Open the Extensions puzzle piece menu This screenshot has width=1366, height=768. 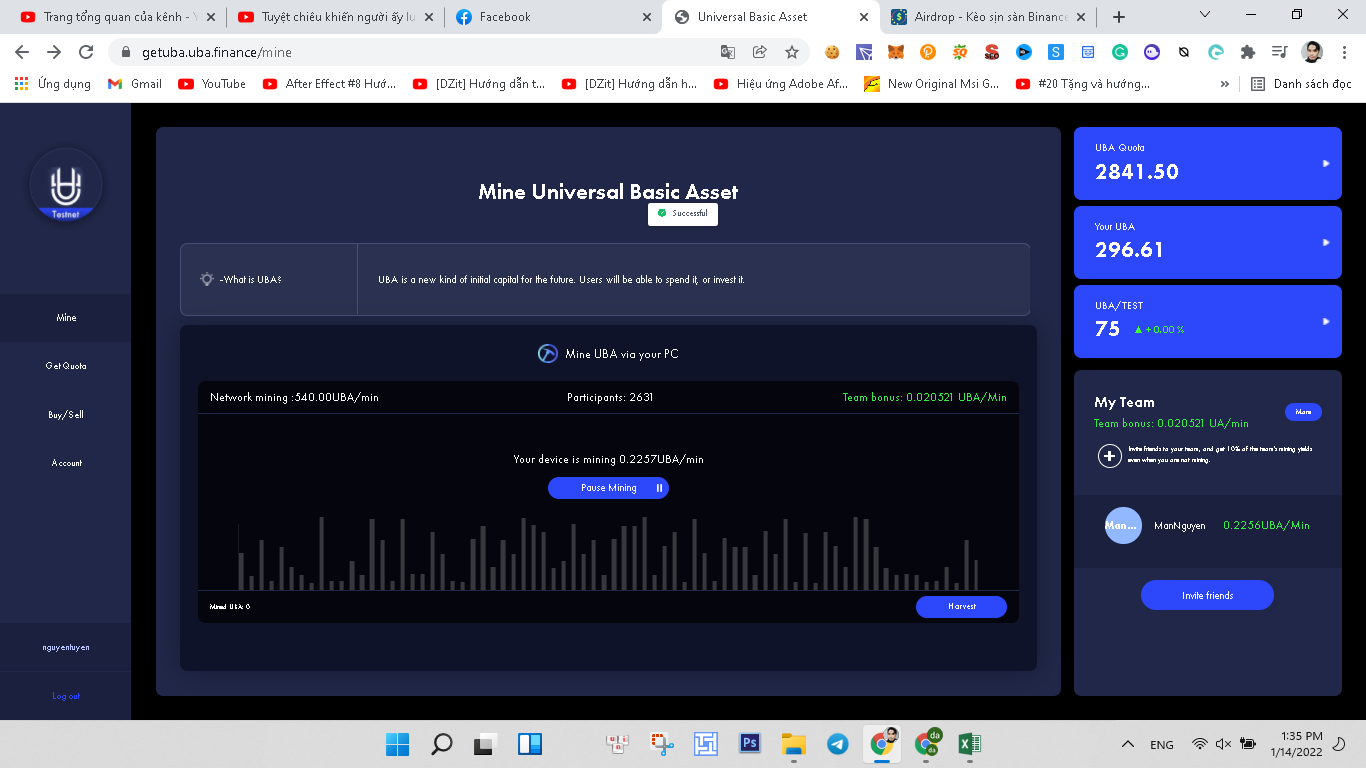tap(1247, 52)
